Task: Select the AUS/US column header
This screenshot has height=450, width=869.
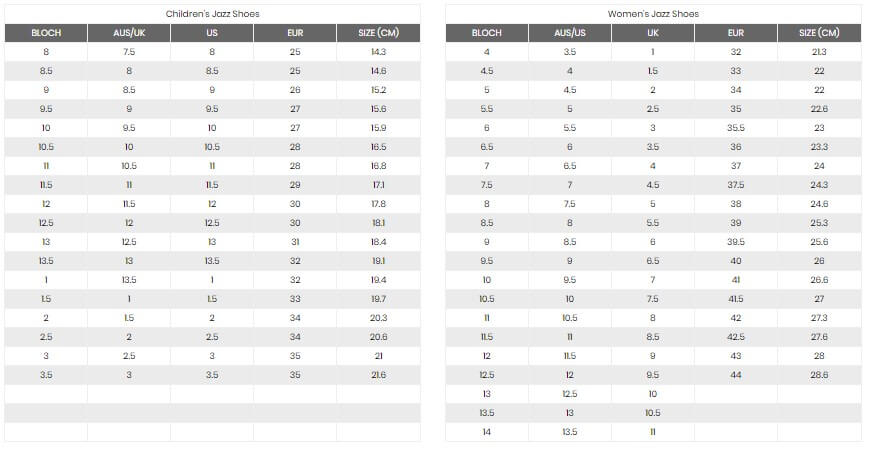Action: (570, 33)
